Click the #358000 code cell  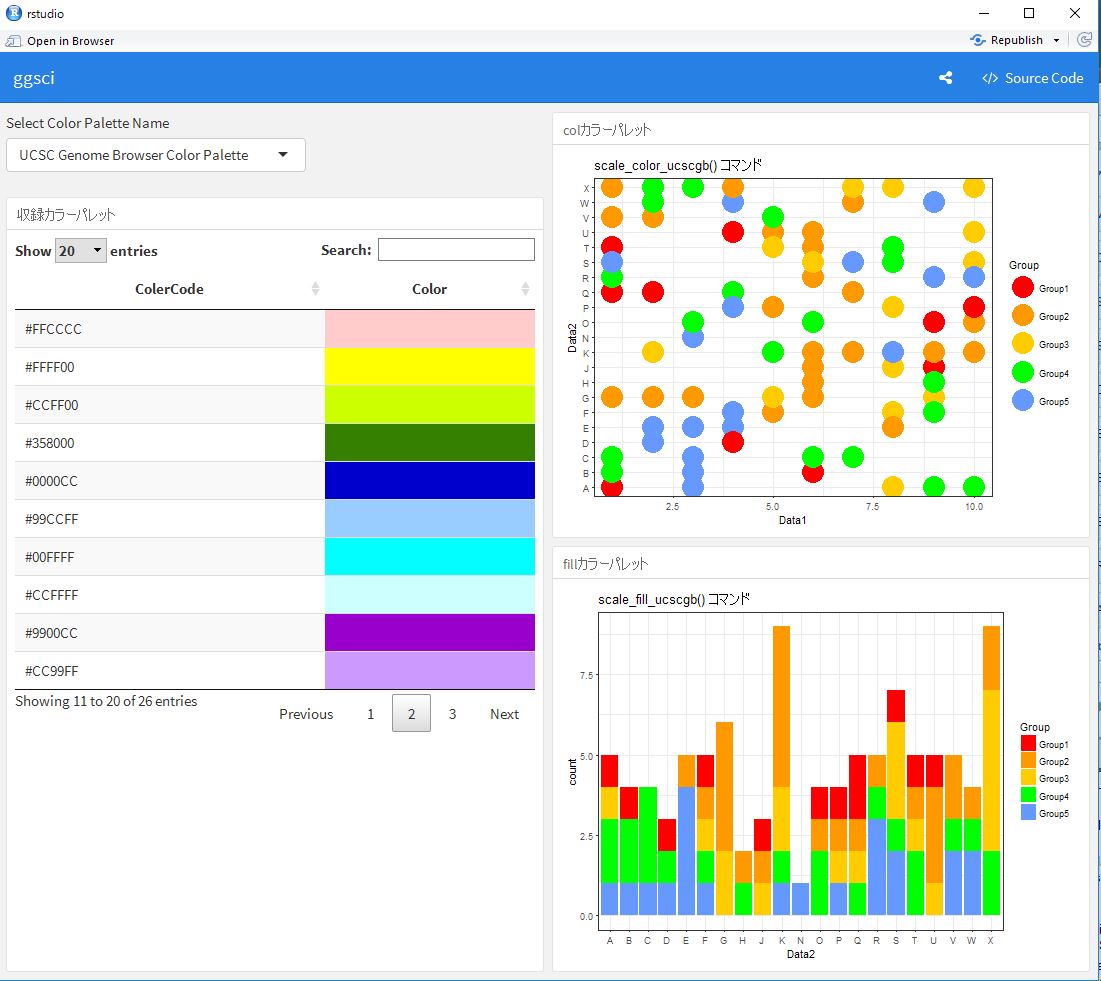tap(169, 442)
